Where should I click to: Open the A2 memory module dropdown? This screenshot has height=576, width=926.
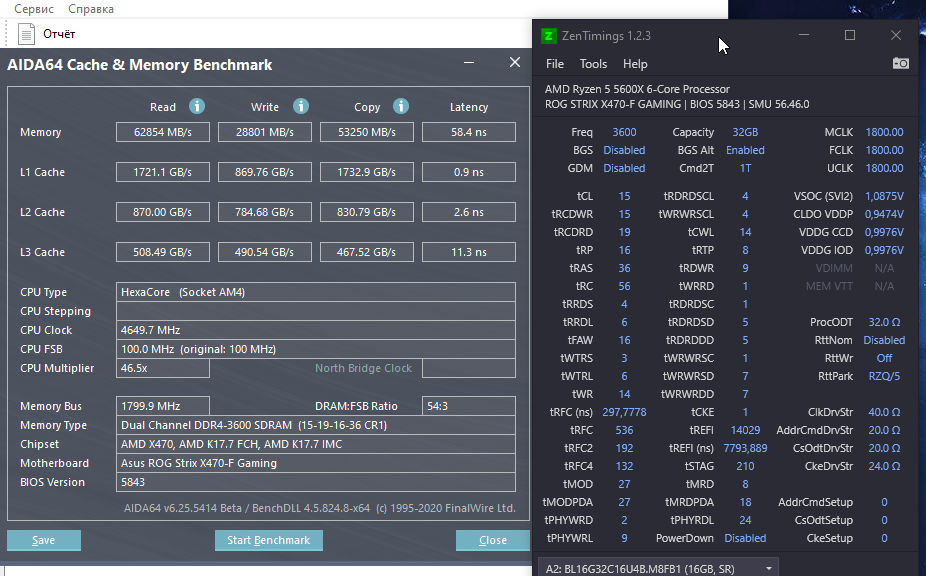coord(658,568)
